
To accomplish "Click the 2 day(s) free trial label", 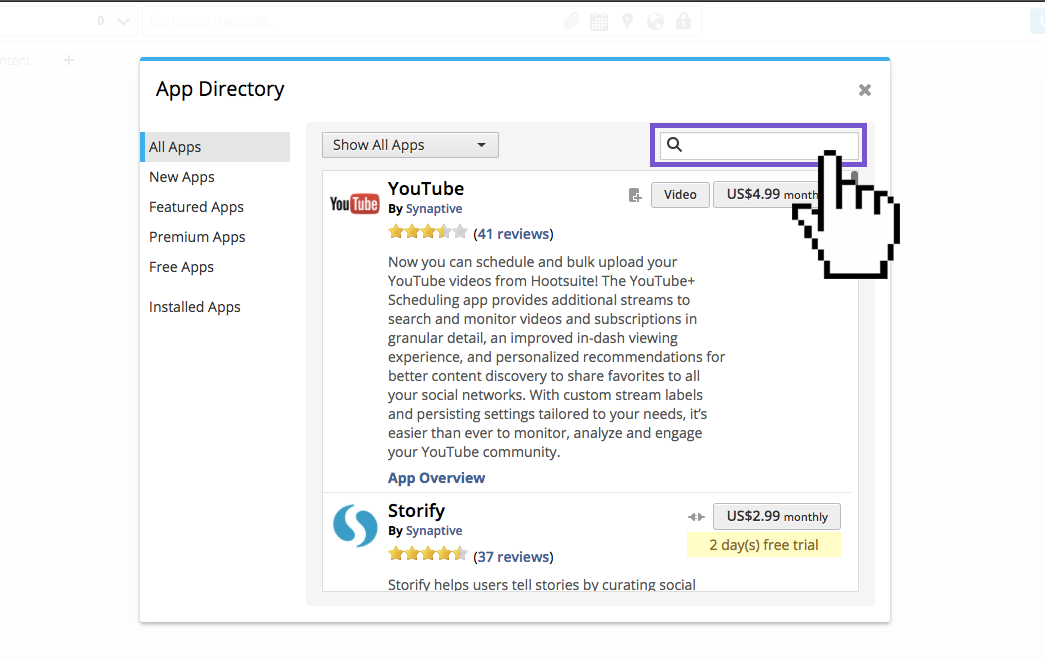I will [764, 545].
